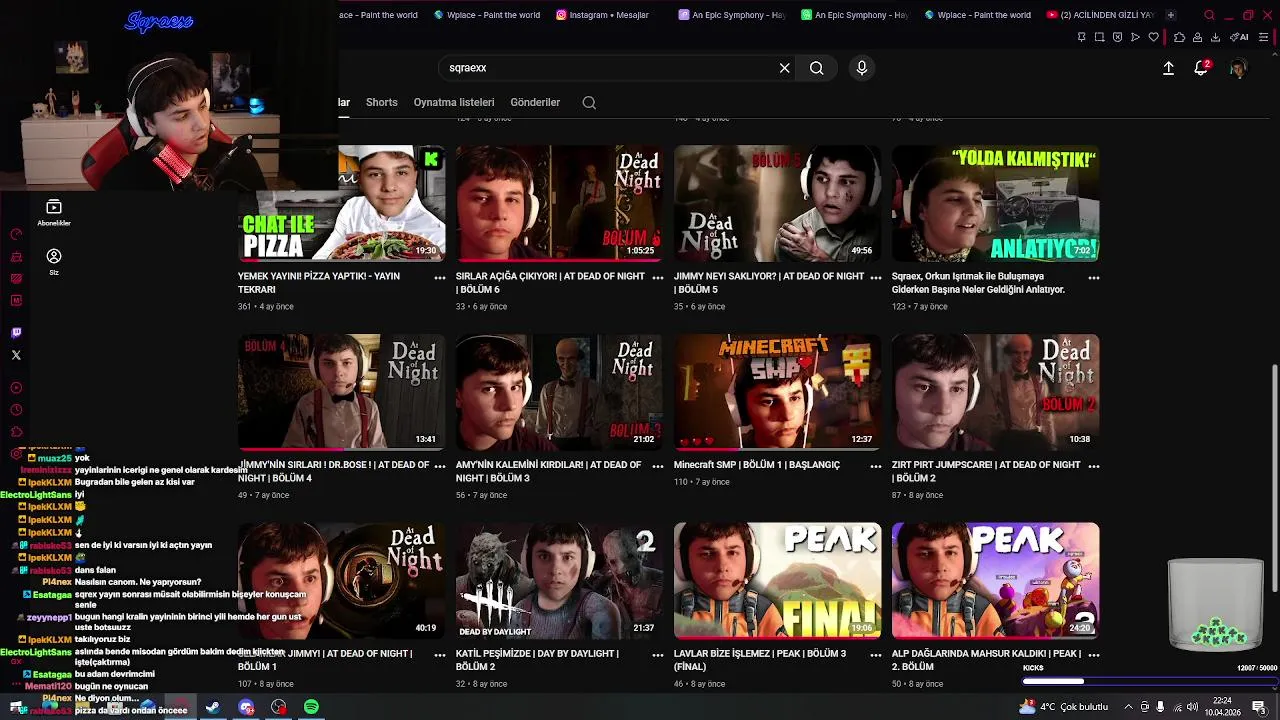This screenshot has height=720, width=1280.
Task: Open options for Orkun Işıtmak story video
Action: click(x=1094, y=278)
